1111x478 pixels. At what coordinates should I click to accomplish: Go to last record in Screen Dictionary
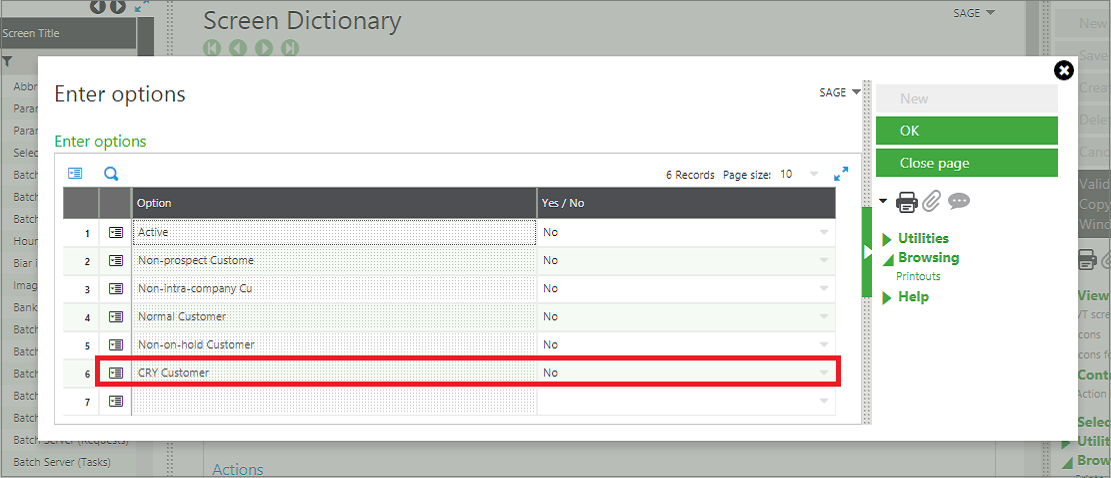(289, 48)
